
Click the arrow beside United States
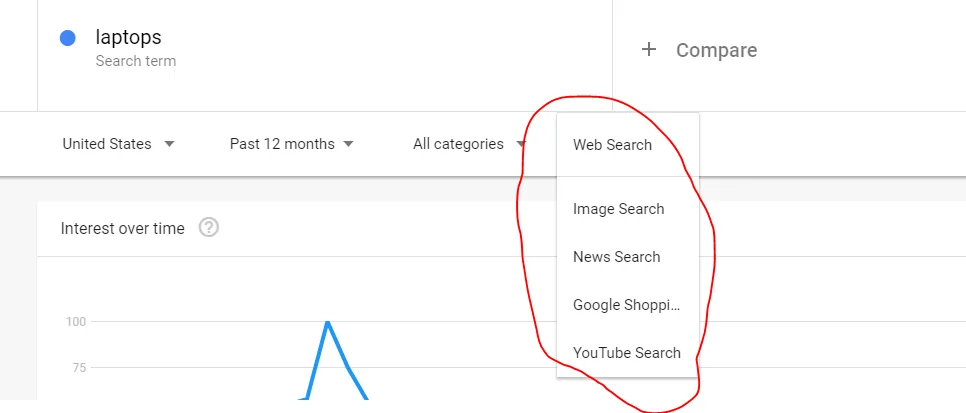coord(169,144)
